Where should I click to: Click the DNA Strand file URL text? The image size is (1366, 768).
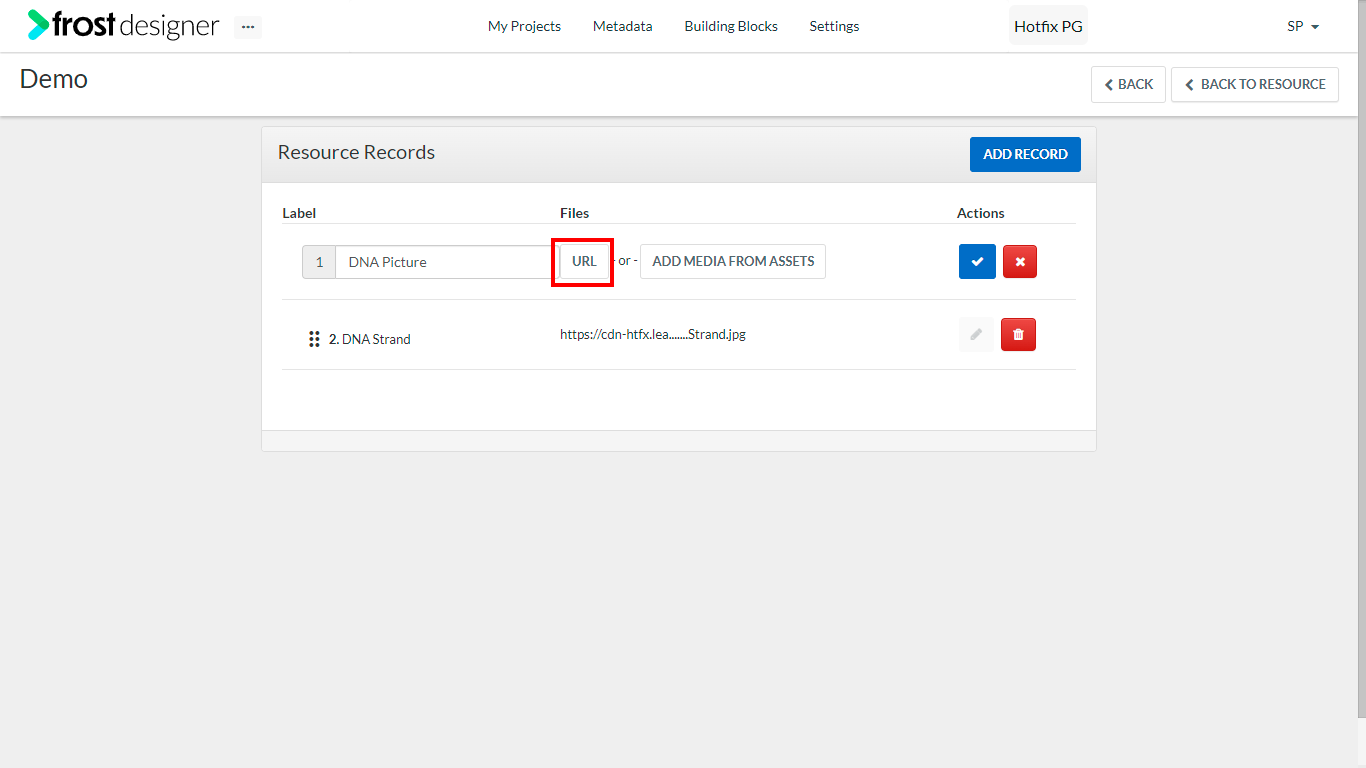pos(653,334)
